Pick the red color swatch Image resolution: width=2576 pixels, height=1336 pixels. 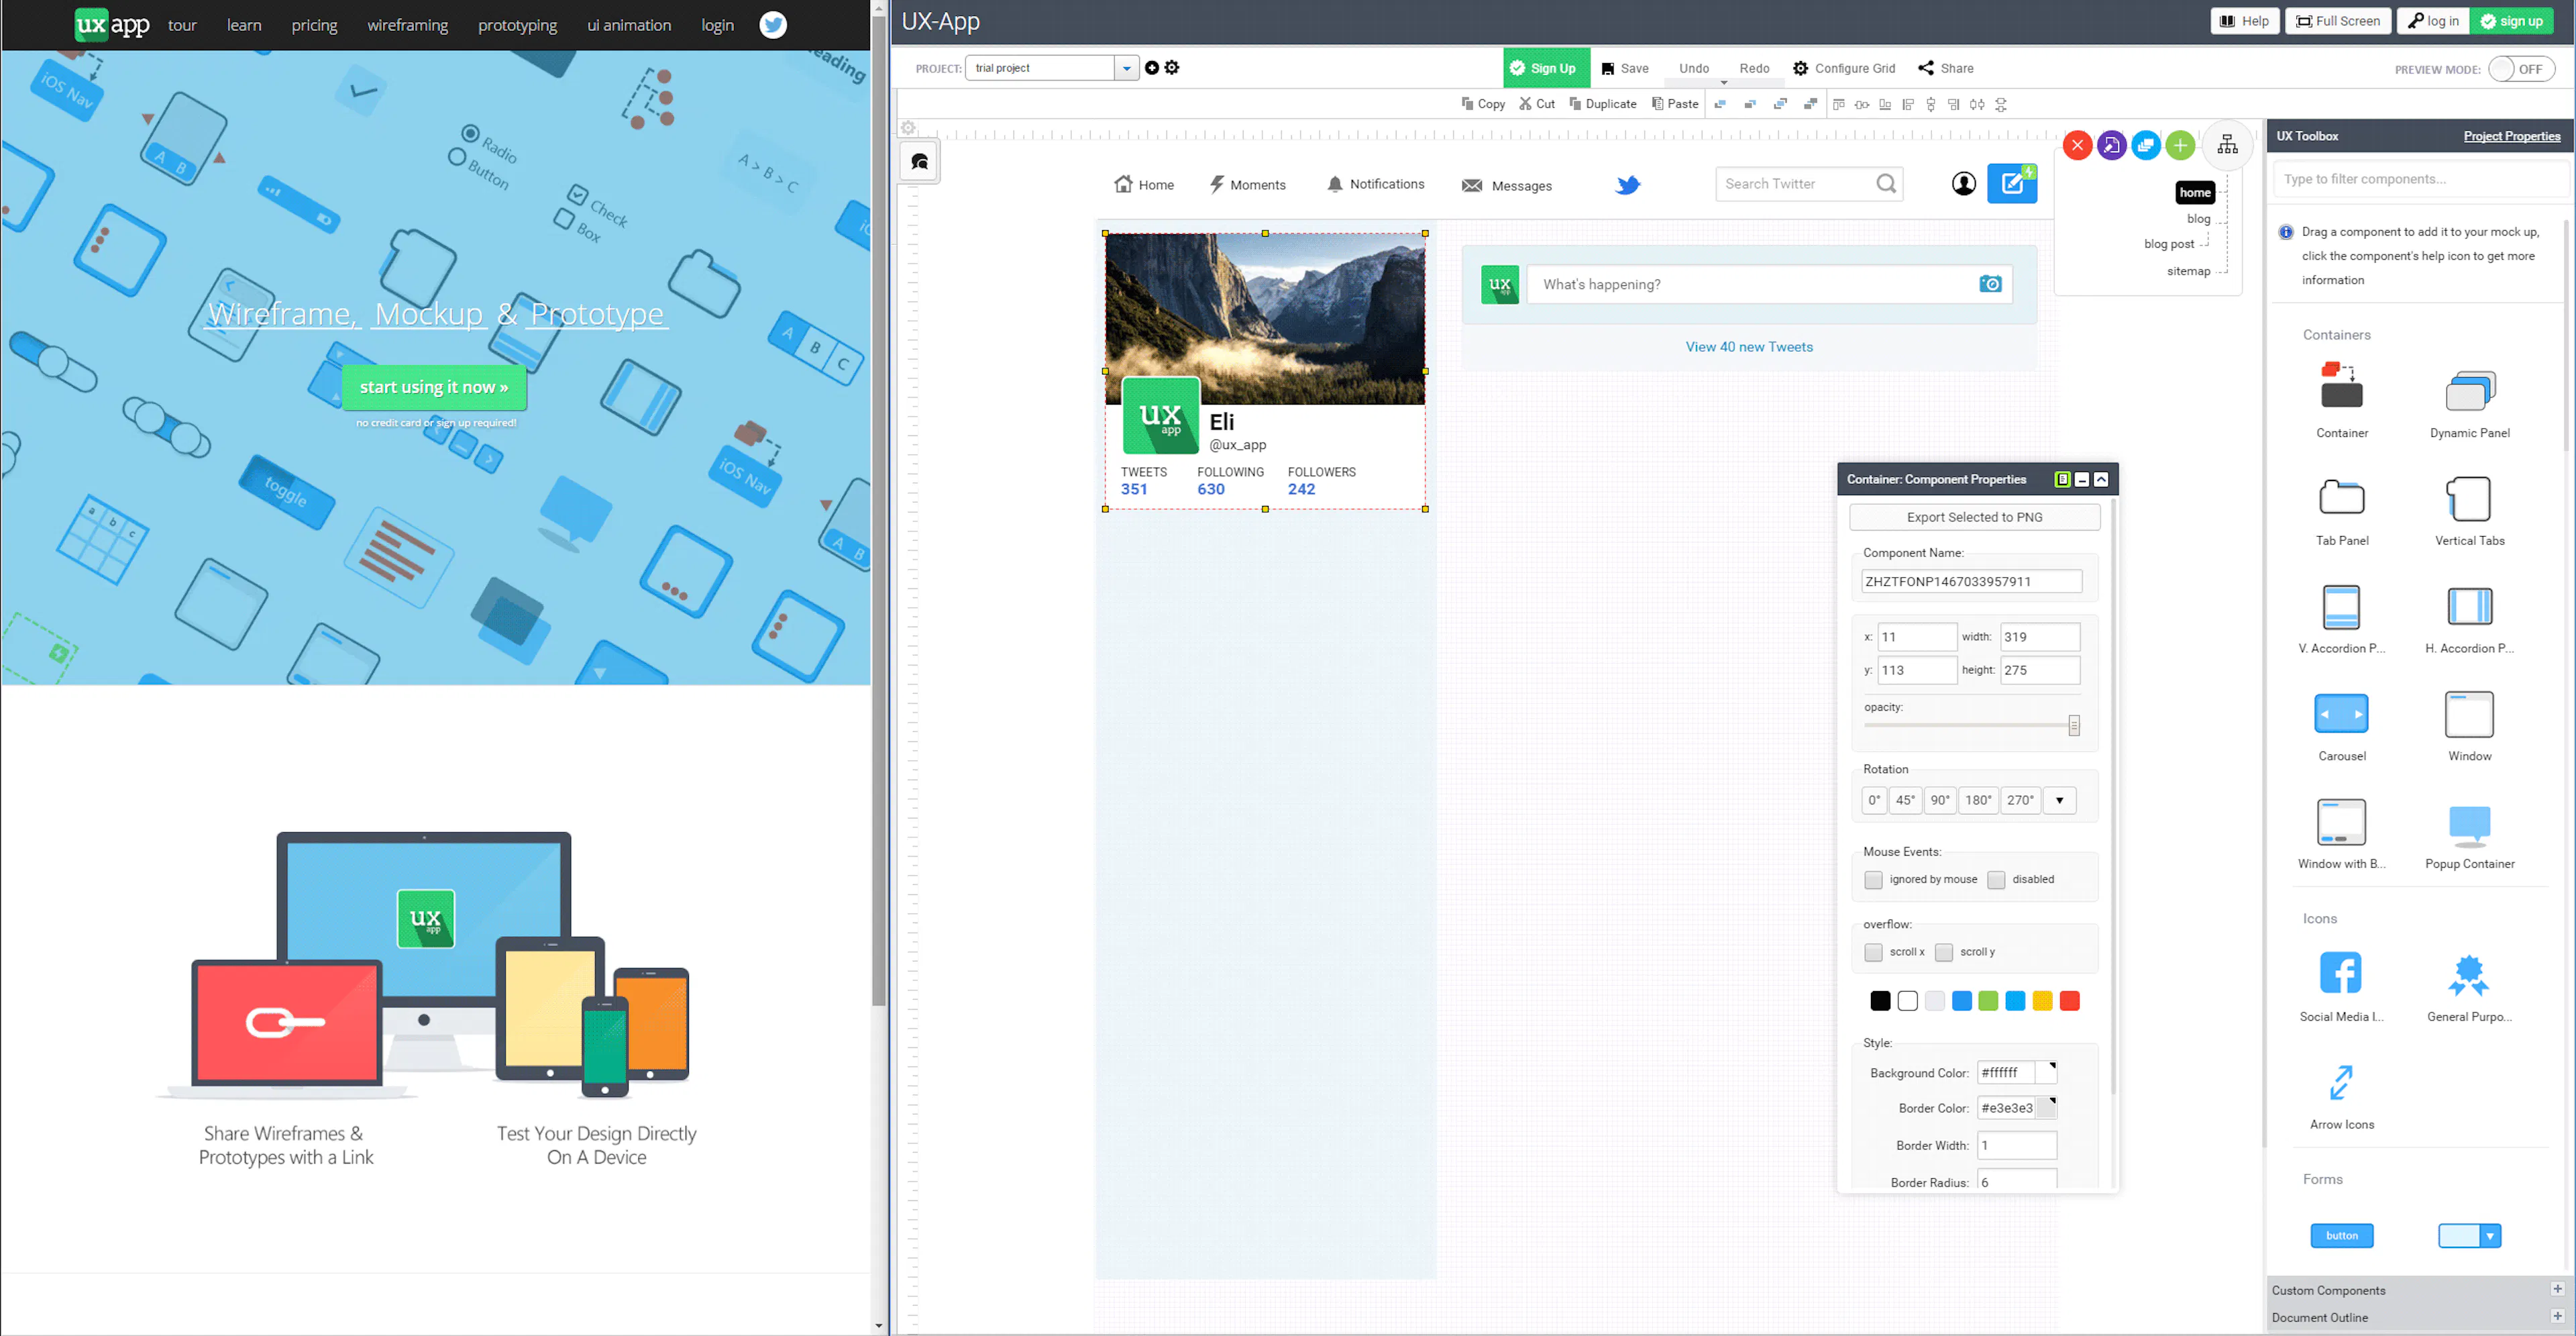click(x=2069, y=1001)
